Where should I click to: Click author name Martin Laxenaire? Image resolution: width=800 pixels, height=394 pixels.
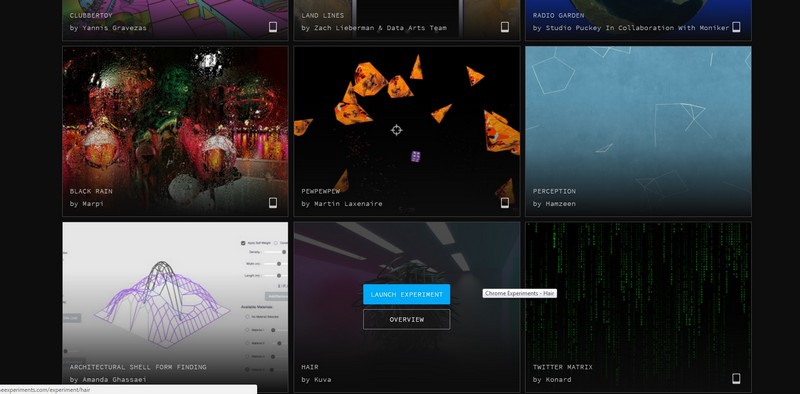347,204
